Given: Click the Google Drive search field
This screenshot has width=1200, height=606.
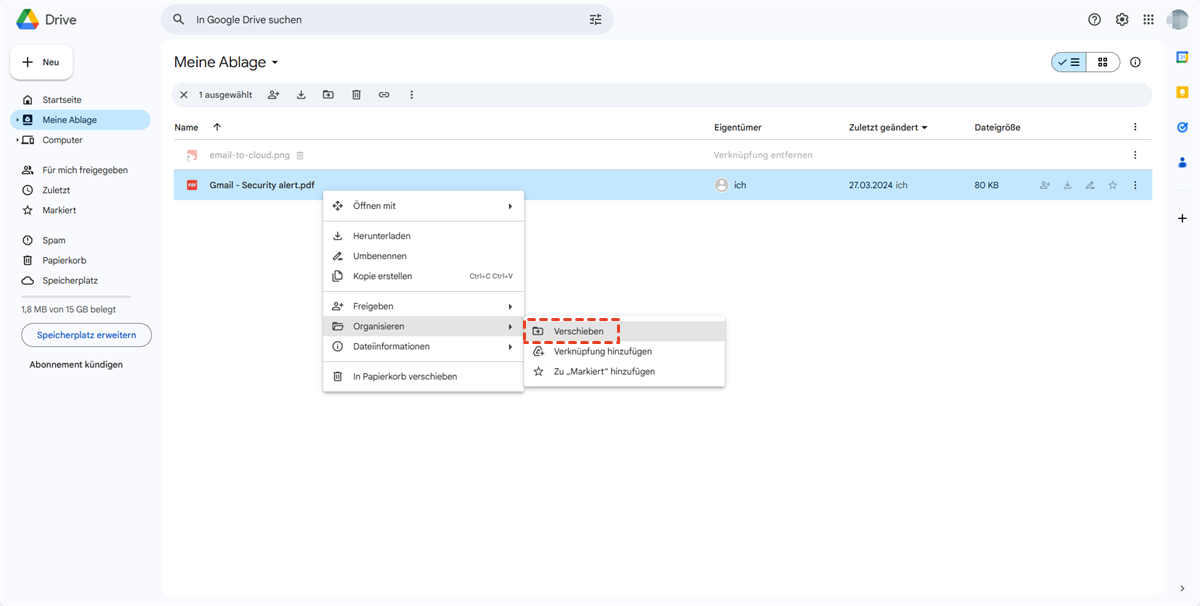Looking at the screenshot, I should [385, 20].
